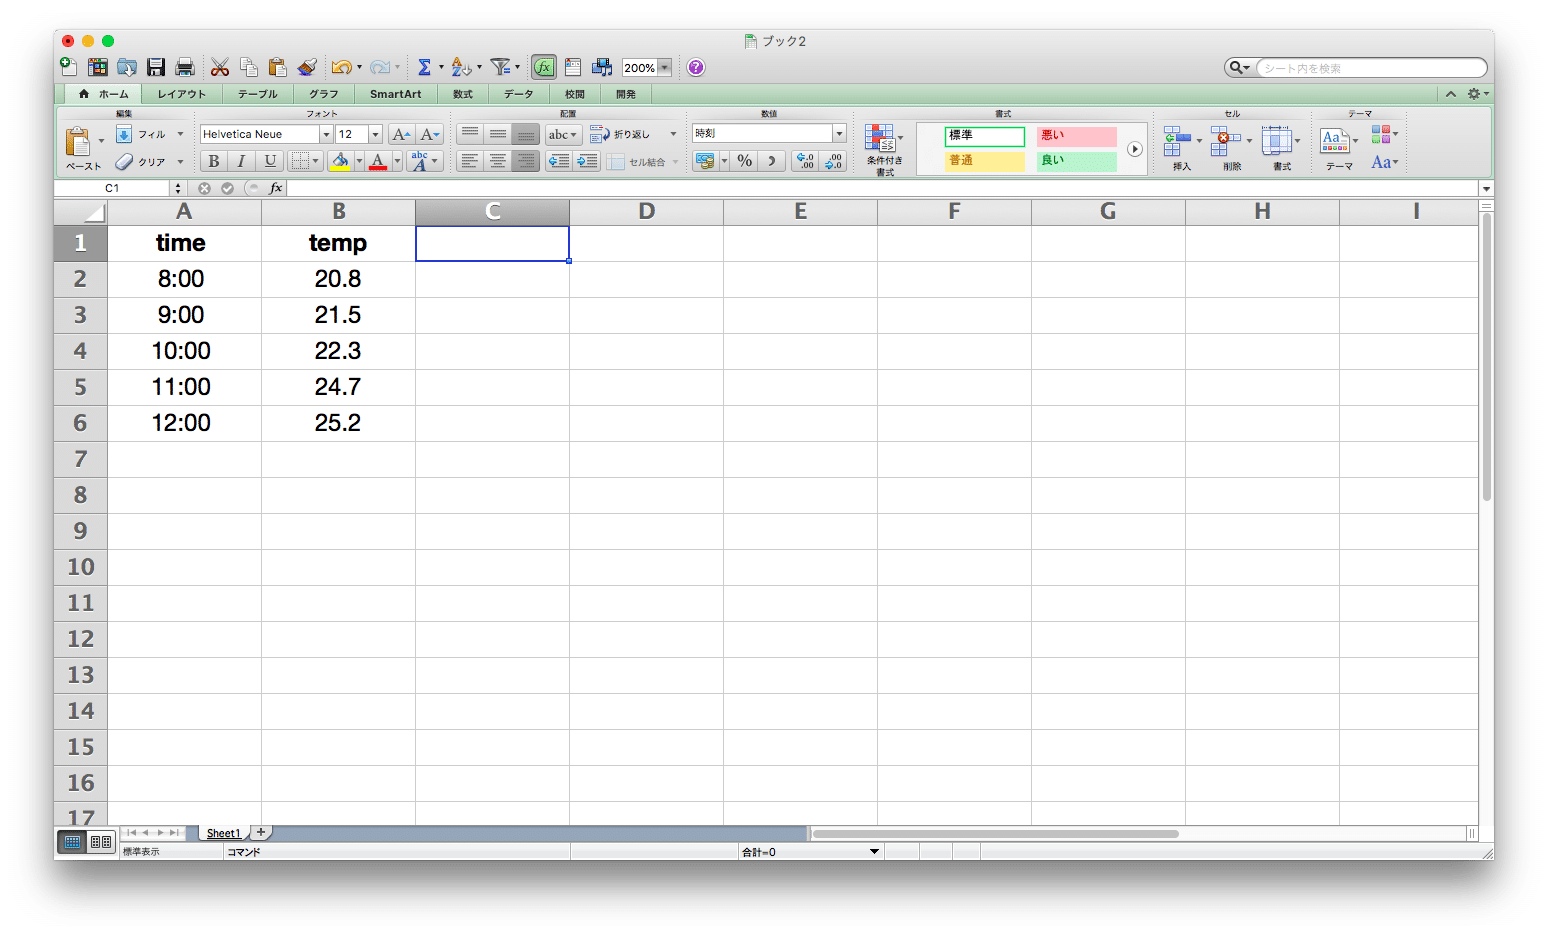Click the yellow fill color bucket
Screen dimensions: 1548x938
click(340, 161)
